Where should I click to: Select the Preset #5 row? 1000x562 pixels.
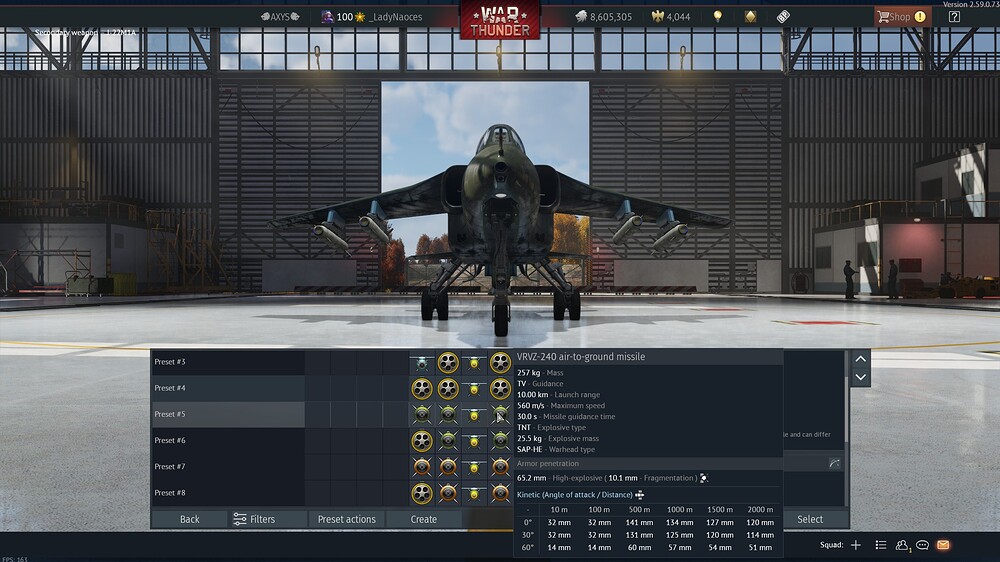click(228, 414)
